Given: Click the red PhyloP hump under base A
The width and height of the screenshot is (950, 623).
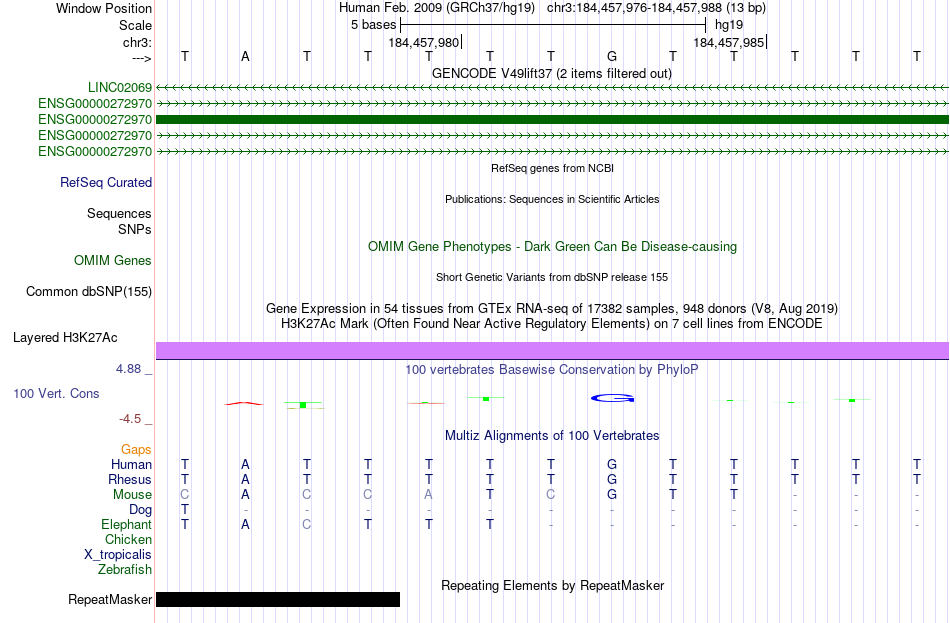Looking at the screenshot, I should point(244,403).
